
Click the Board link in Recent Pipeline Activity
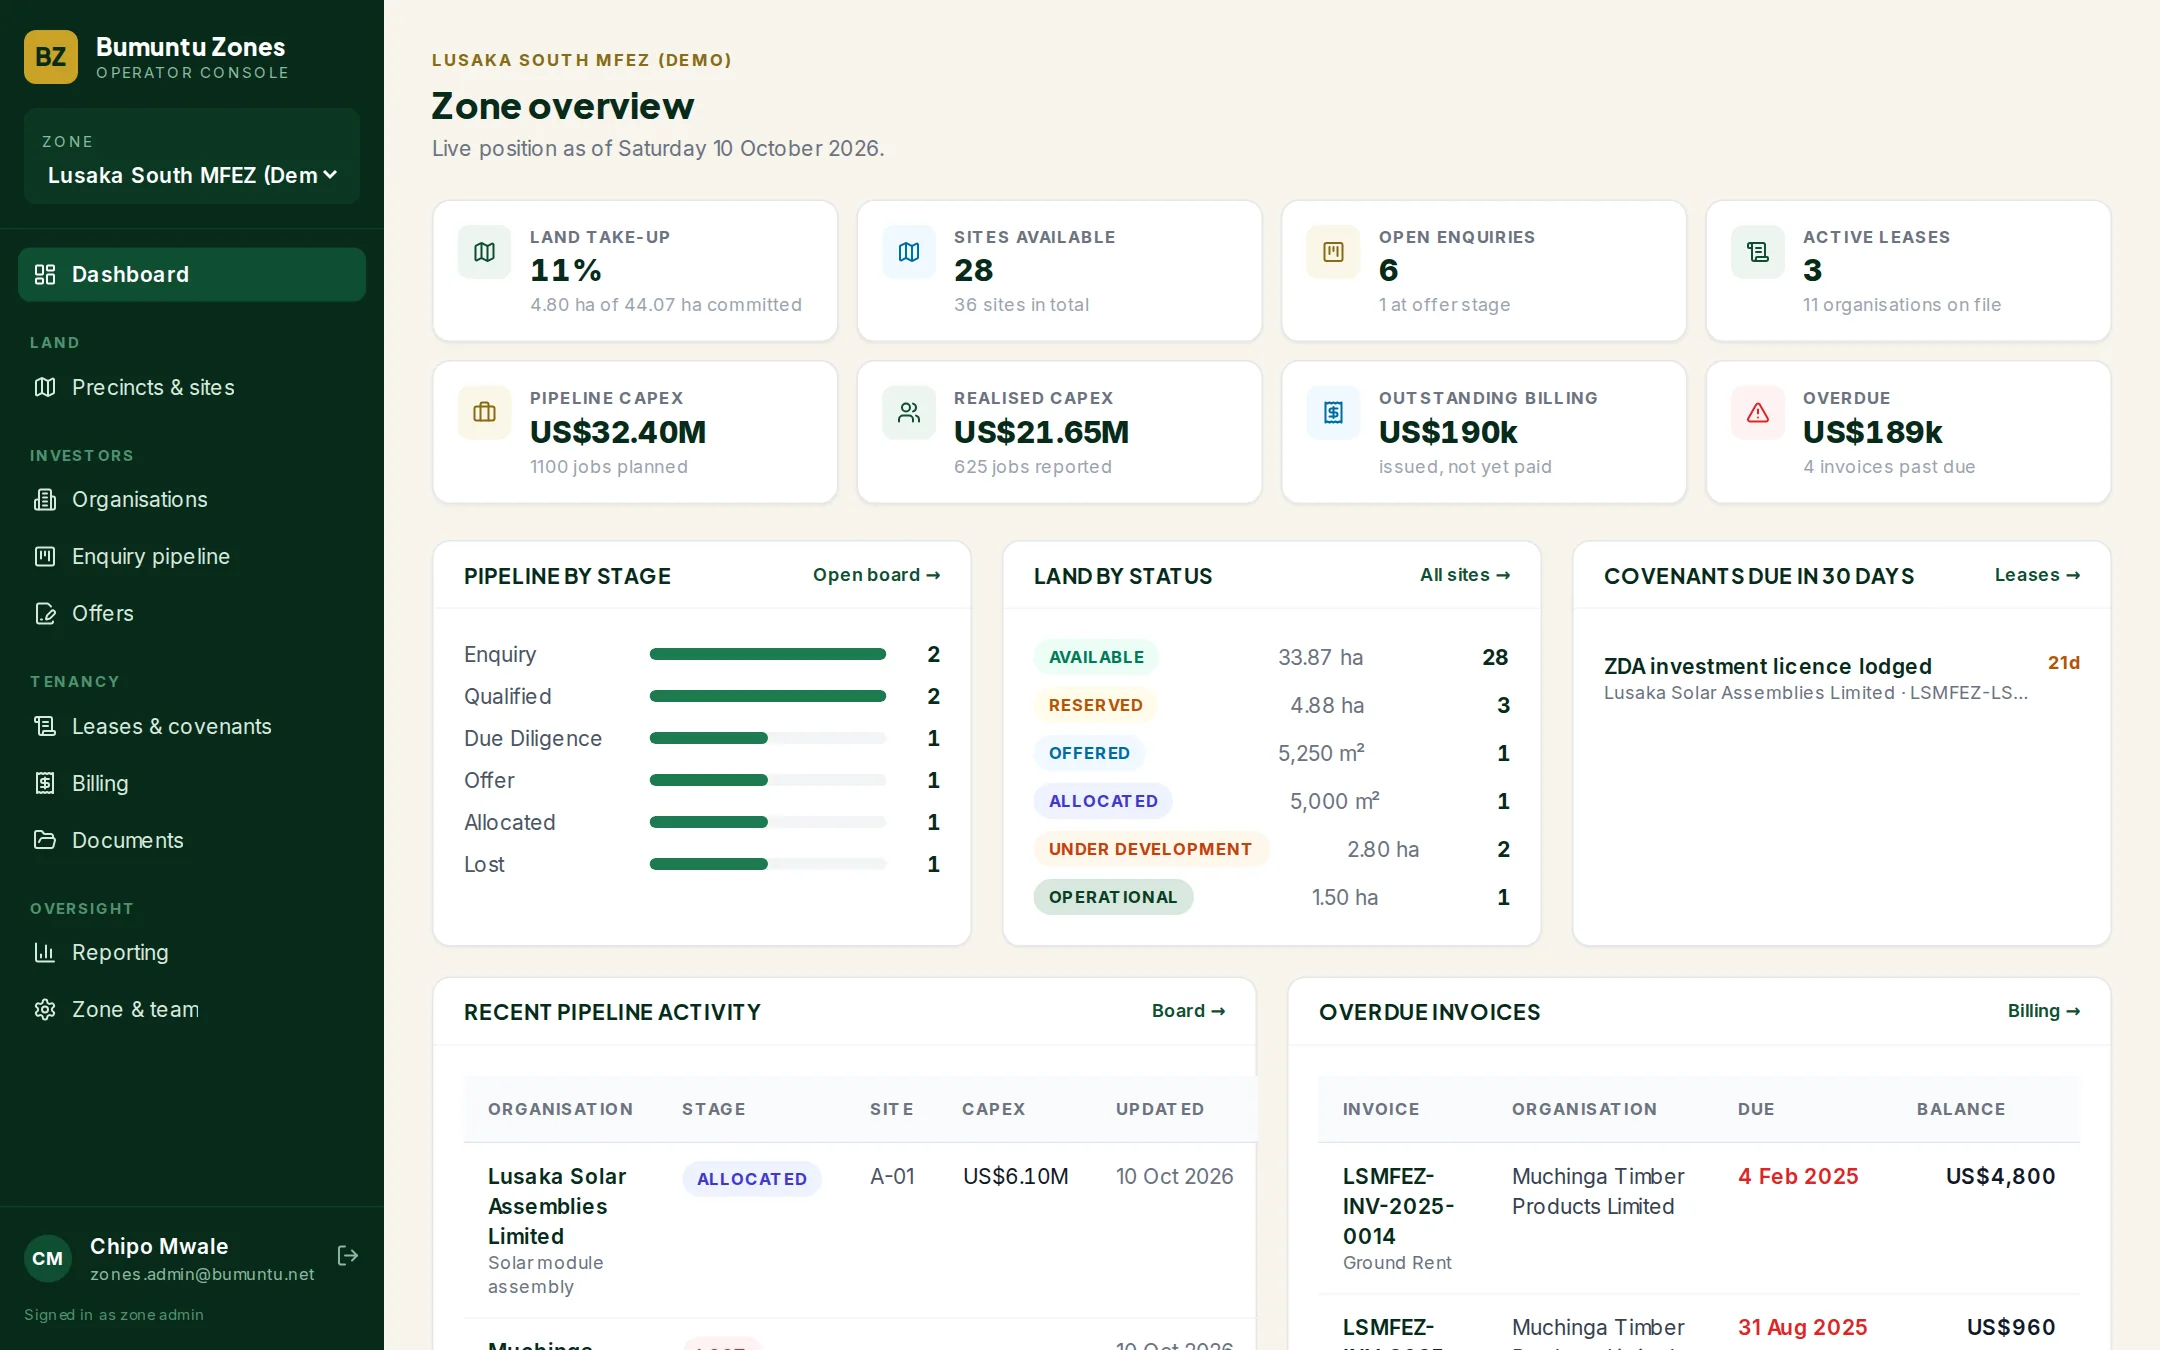(1188, 1011)
